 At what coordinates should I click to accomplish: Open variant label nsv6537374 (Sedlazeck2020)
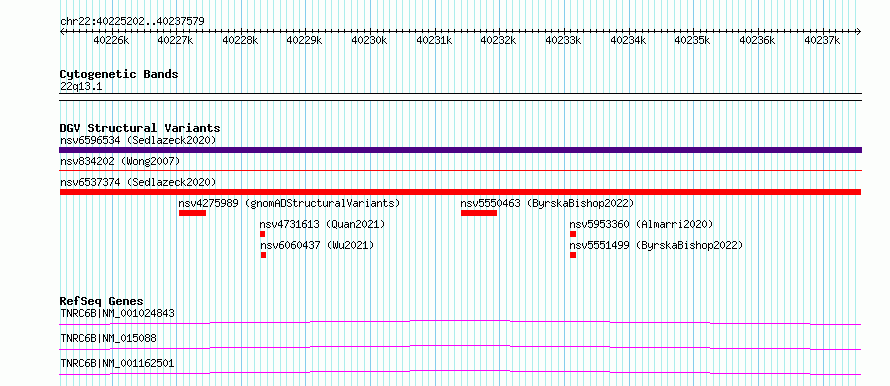pos(138,182)
